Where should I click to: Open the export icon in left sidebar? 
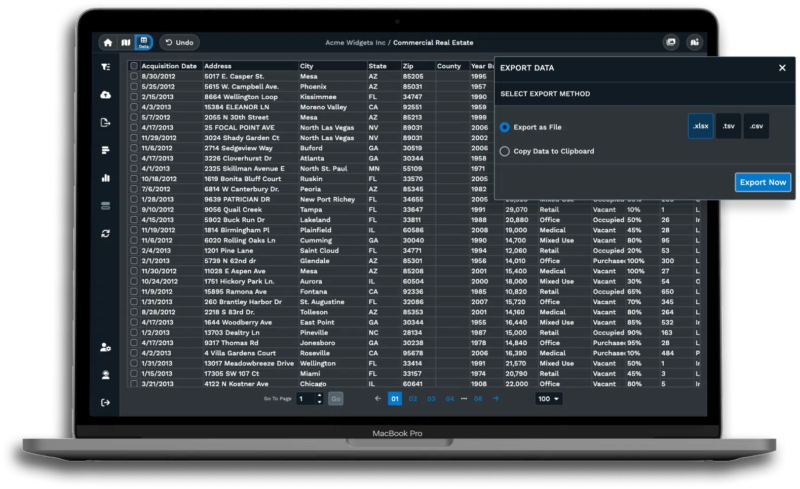click(x=106, y=122)
